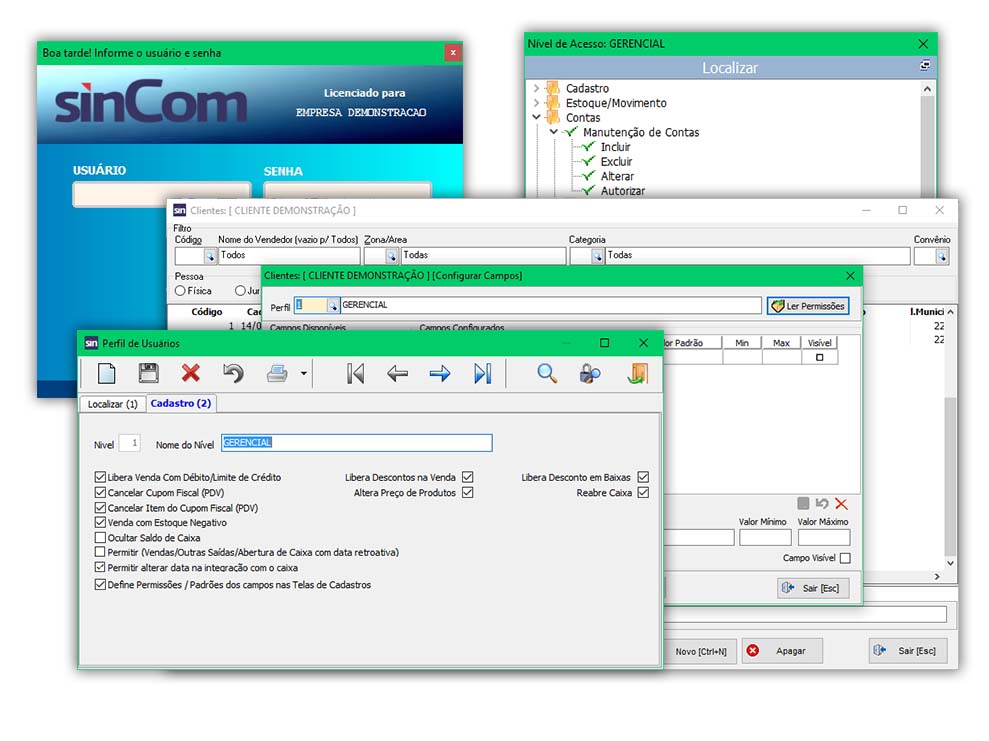Toggle Cancelar Cupom Fiscal (PDV) checkbox
Viewport: 989px width, 741px height.
(100, 493)
